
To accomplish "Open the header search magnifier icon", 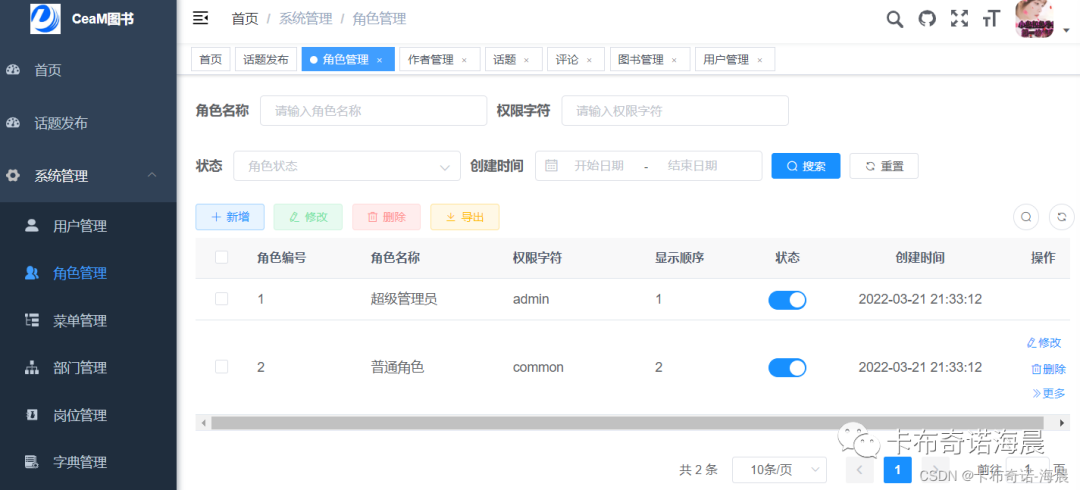I will [894, 19].
